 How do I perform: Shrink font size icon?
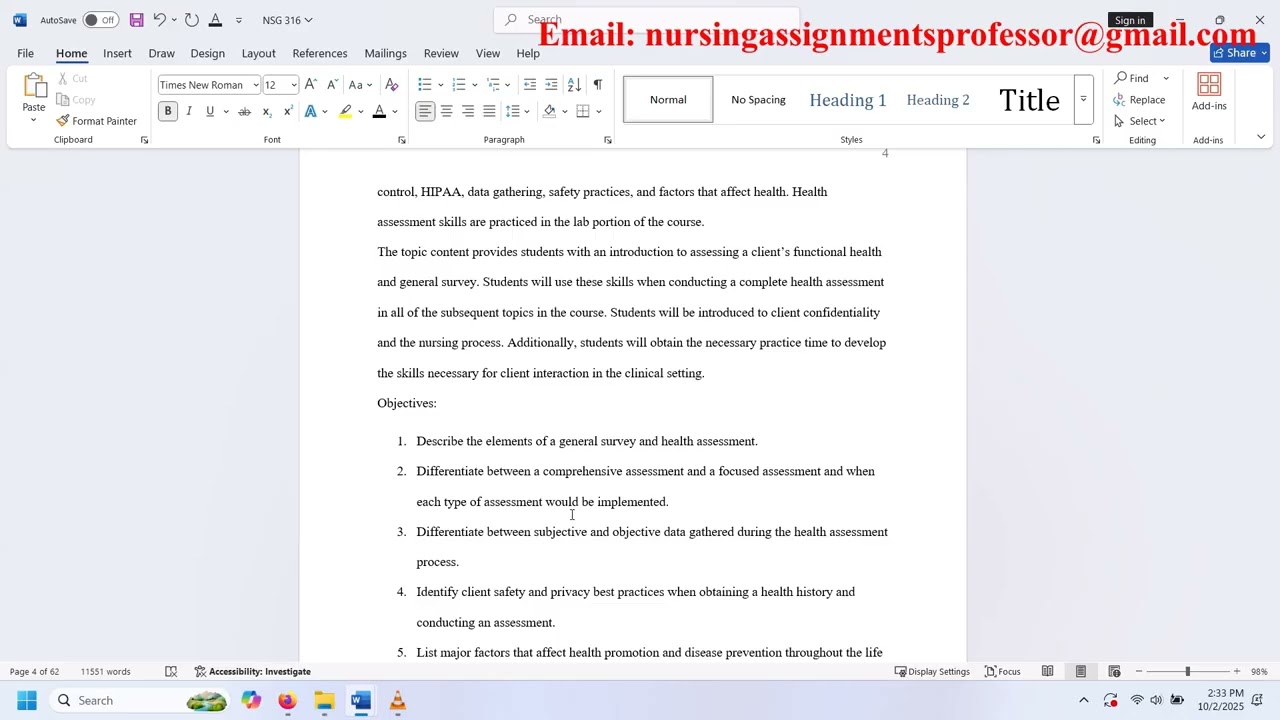tap(332, 85)
